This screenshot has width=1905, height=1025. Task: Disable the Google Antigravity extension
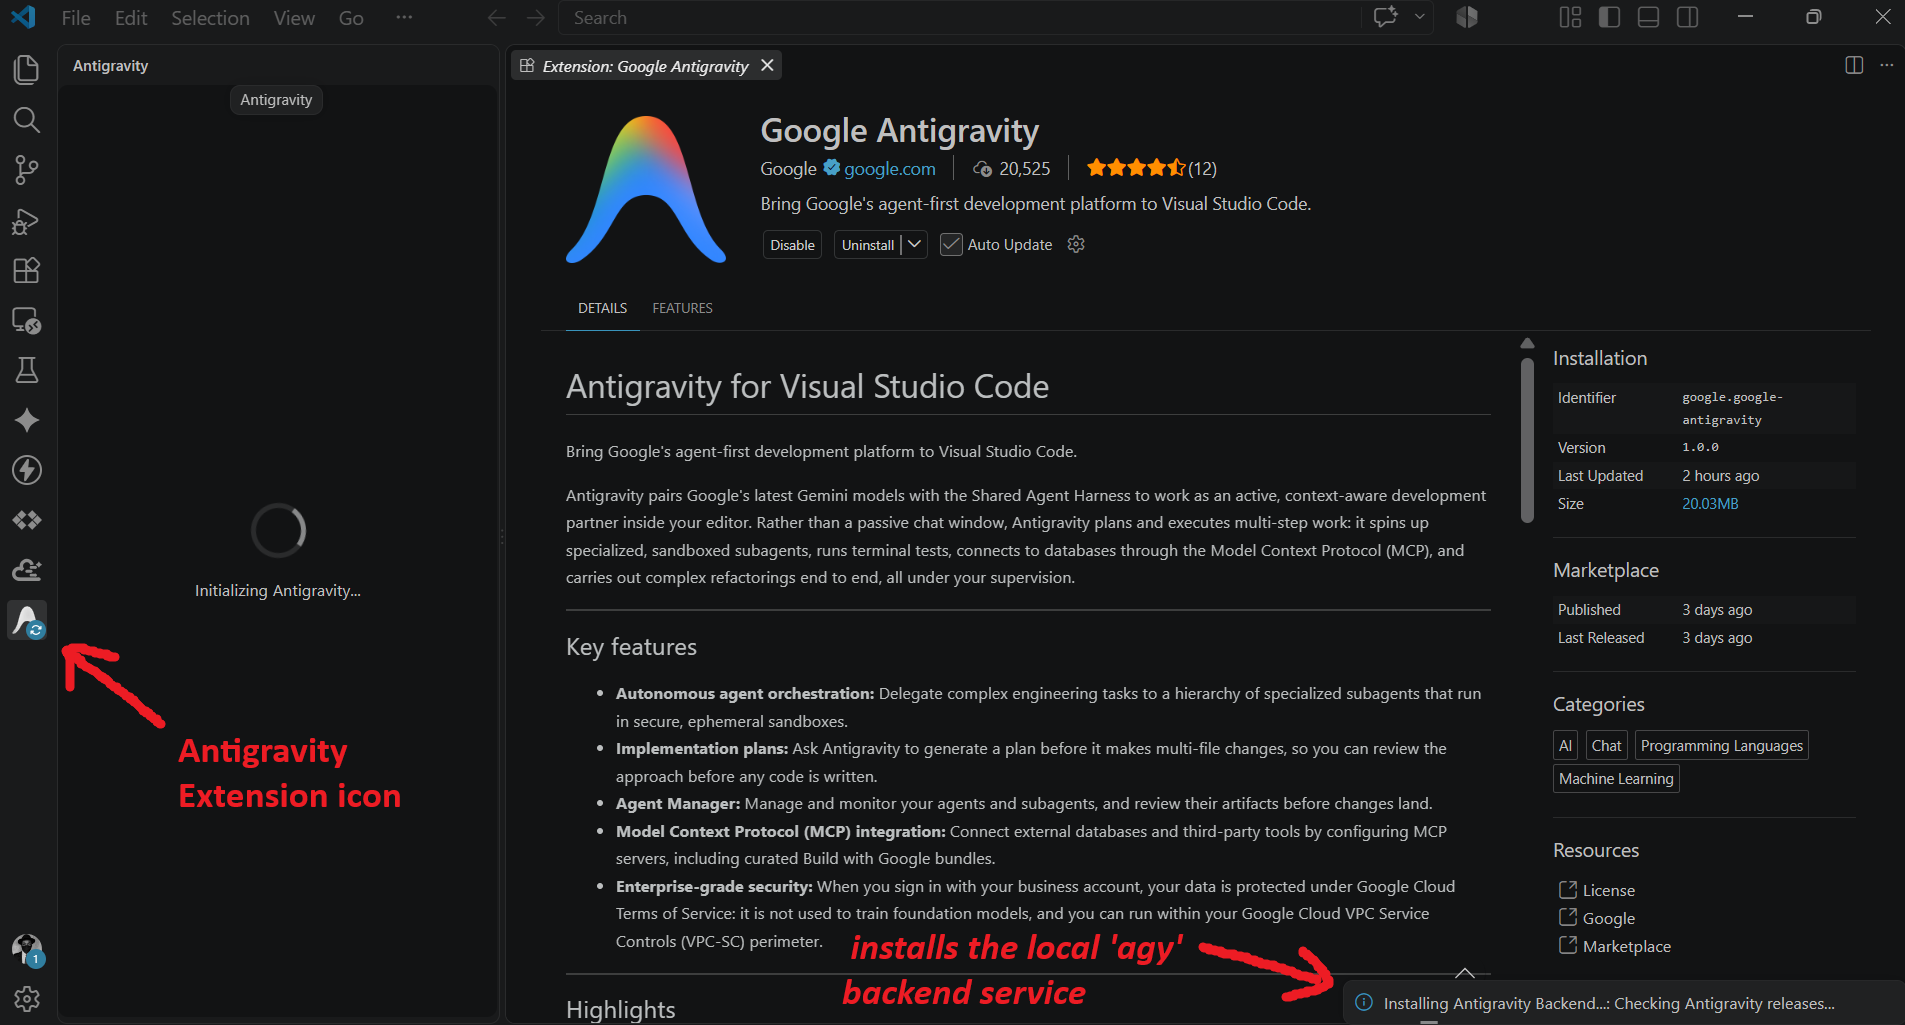coord(792,245)
